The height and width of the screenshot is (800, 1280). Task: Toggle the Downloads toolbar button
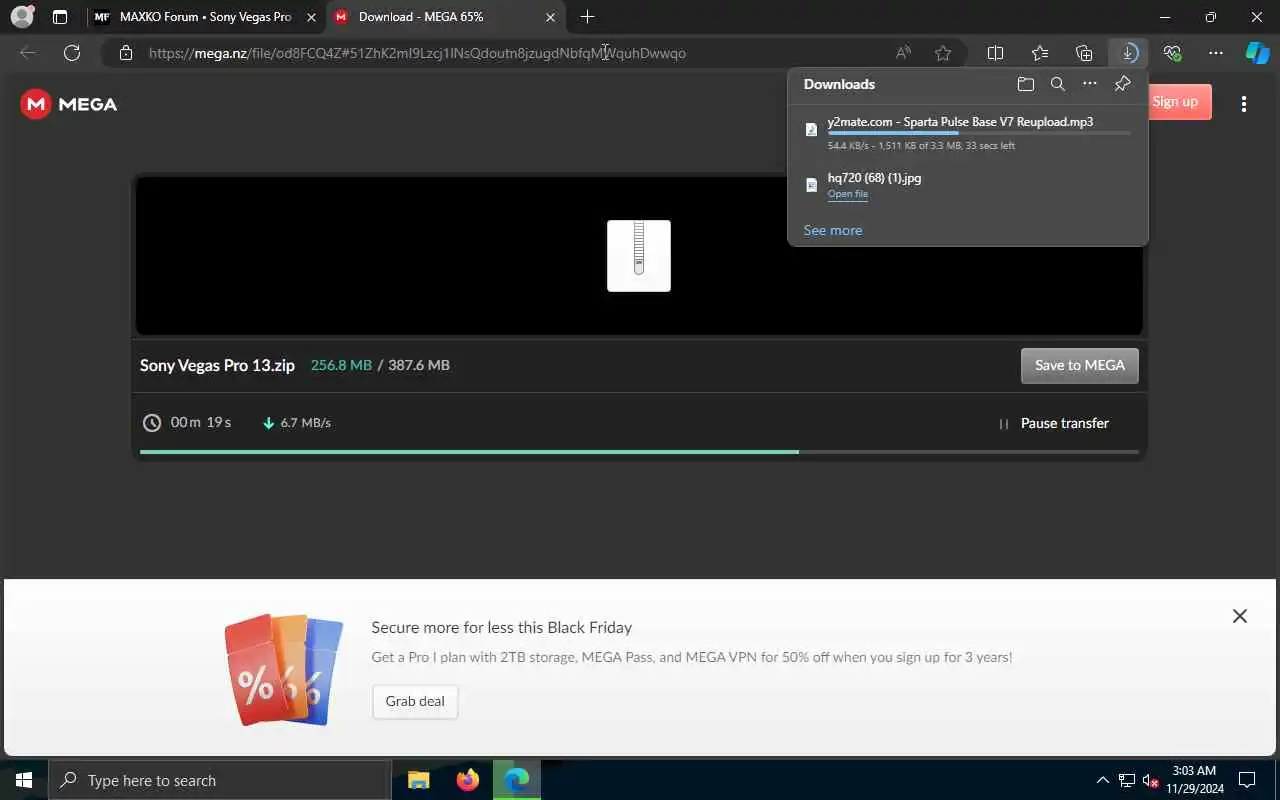pyautogui.click(x=1128, y=53)
